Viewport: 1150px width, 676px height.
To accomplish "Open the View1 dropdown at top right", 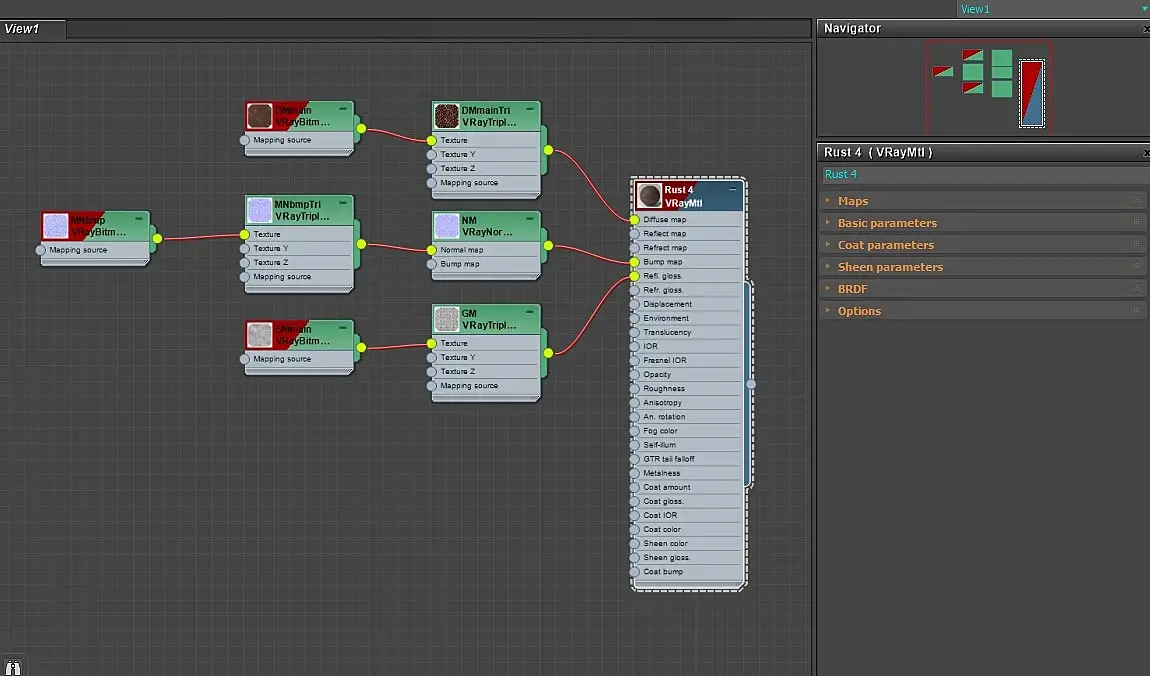I will (1144, 9).
